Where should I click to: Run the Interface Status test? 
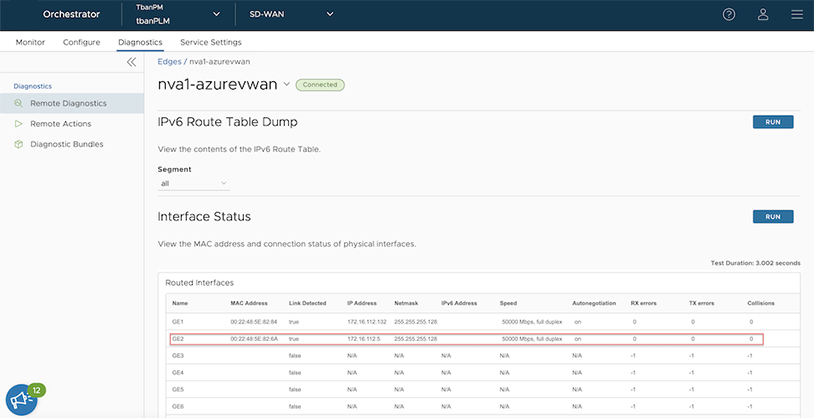[x=772, y=216]
